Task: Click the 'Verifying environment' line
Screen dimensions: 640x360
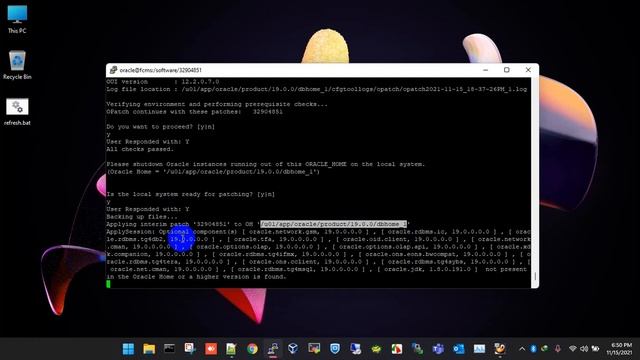Action: (x=217, y=104)
